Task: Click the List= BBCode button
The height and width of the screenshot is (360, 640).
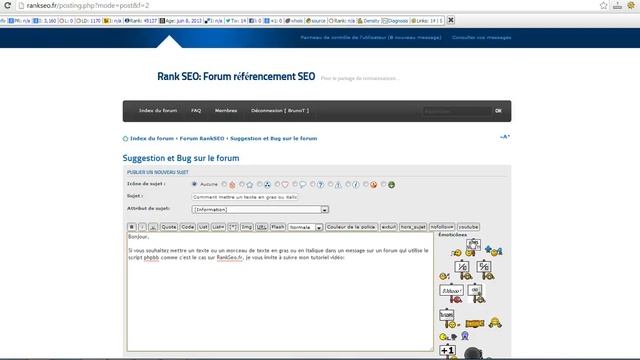Action: pyautogui.click(x=218, y=227)
